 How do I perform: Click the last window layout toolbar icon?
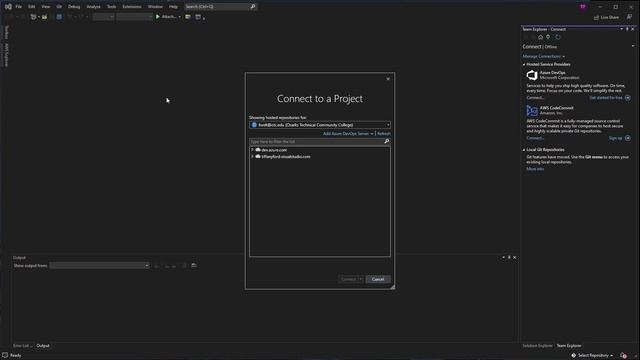click(x=198, y=17)
